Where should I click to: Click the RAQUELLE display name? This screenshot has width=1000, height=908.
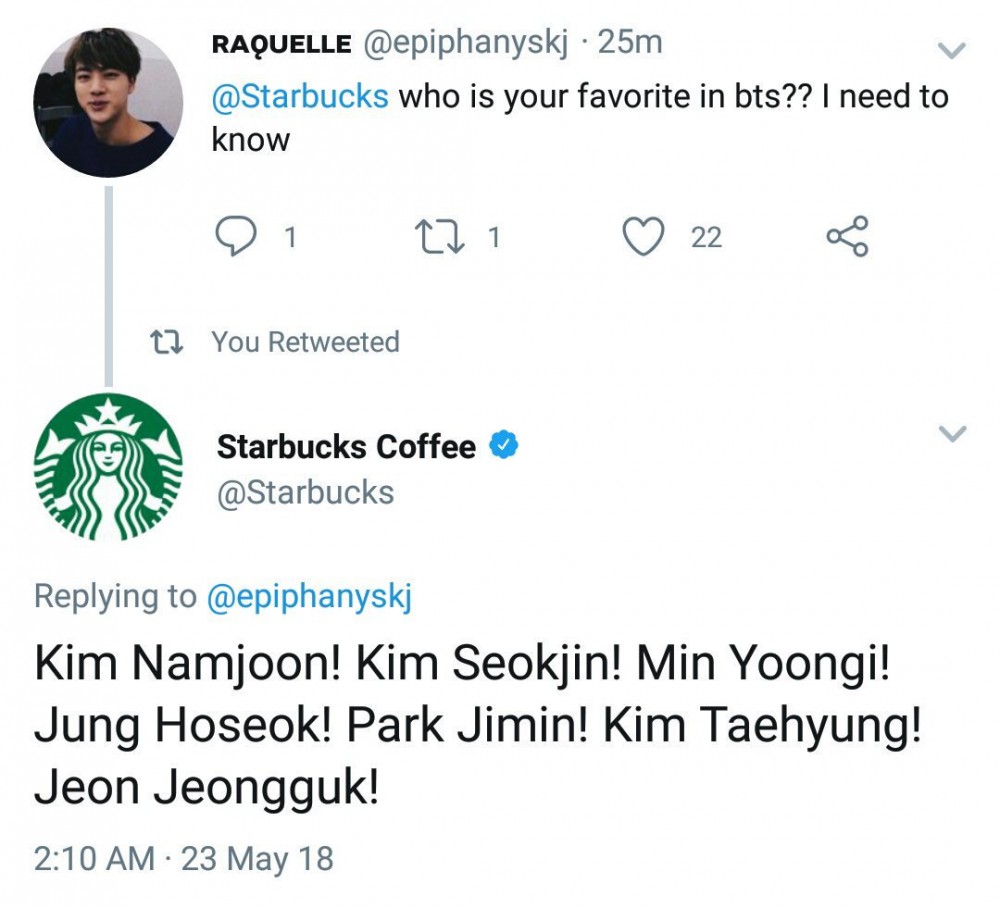(281, 44)
